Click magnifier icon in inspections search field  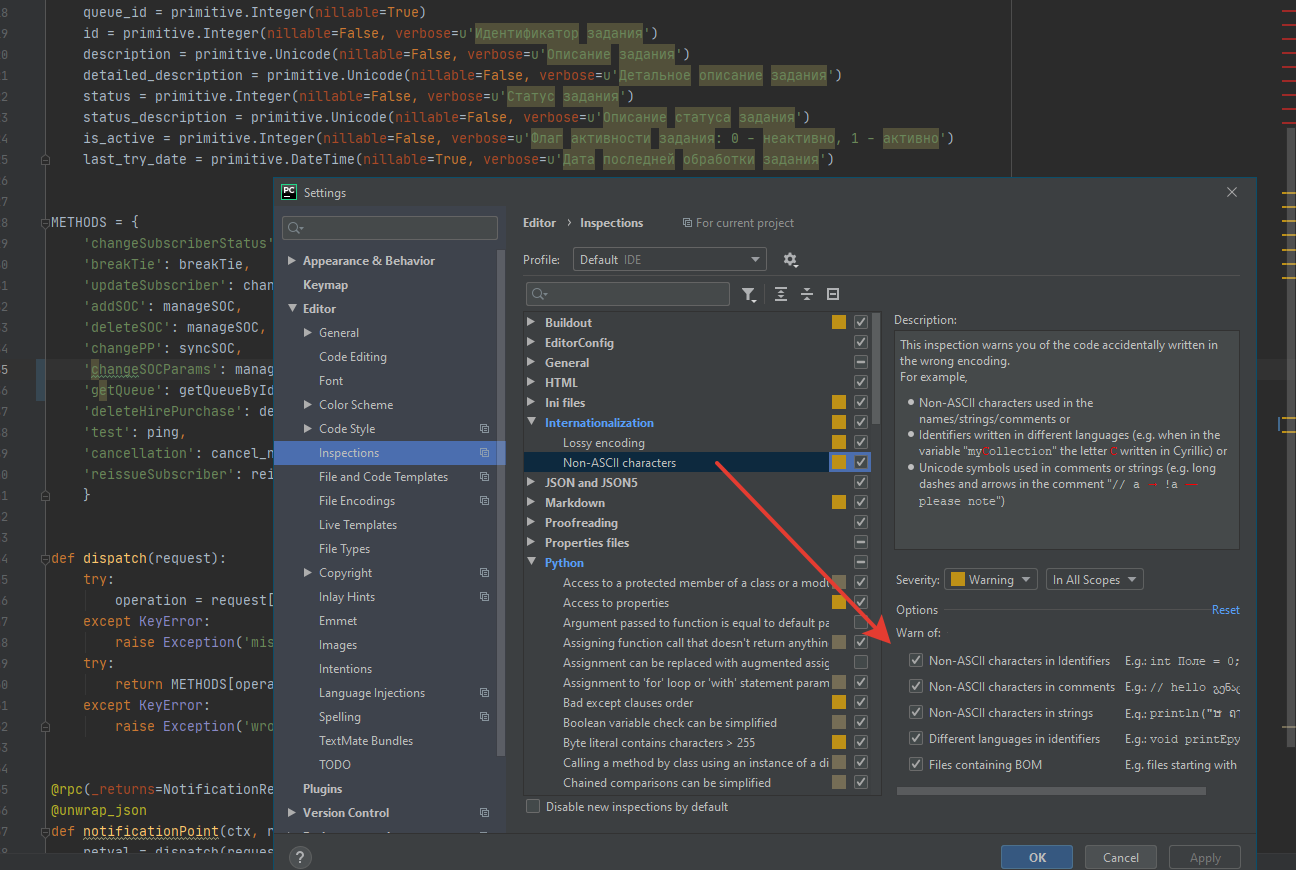point(540,294)
